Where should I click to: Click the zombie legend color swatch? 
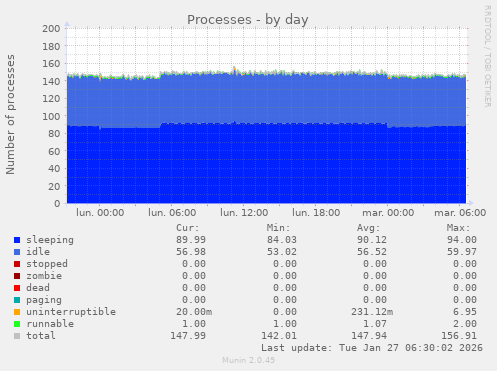[x=17, y=276]
